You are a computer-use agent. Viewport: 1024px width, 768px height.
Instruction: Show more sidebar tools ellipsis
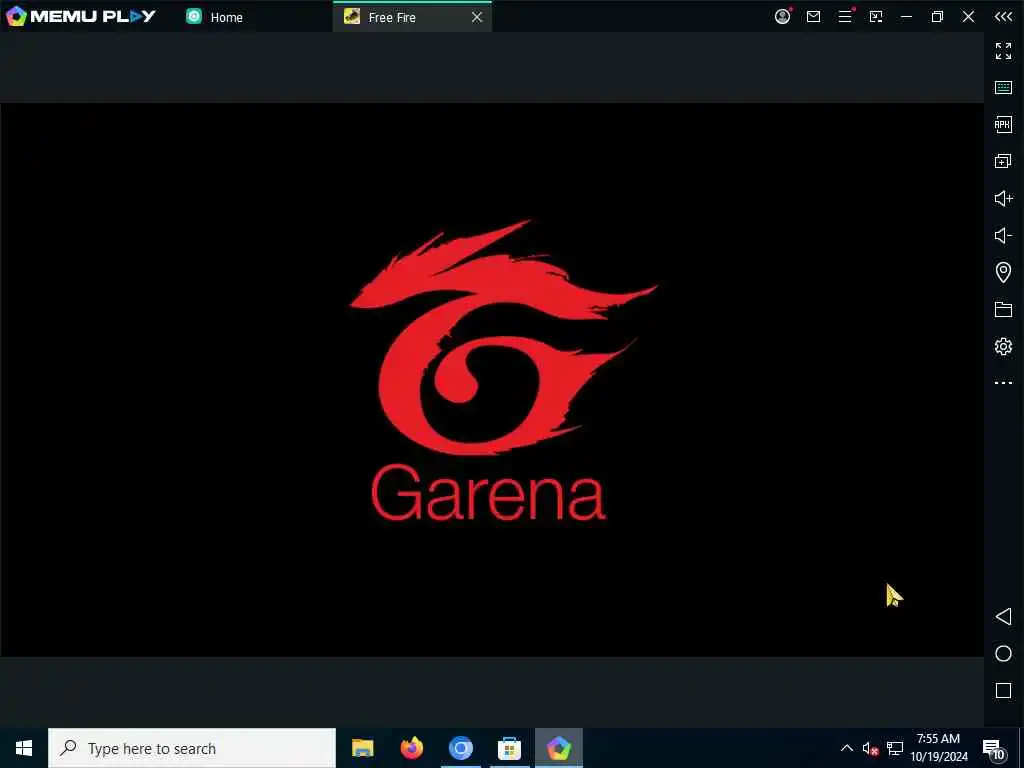click(1003, 383)
